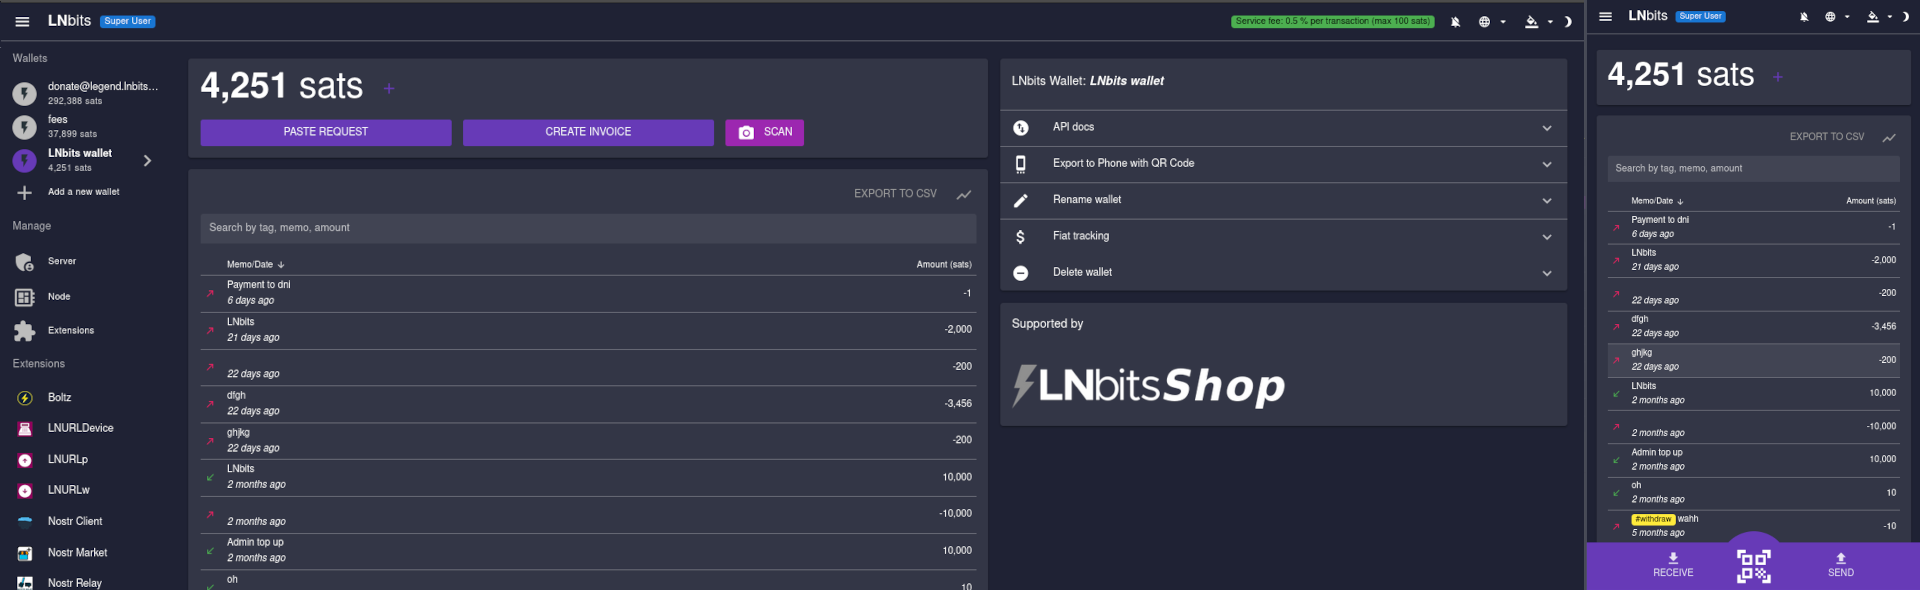Click the SCAN camera button
The width and height of the screenshot is (1920, 590).
(764, 132)
